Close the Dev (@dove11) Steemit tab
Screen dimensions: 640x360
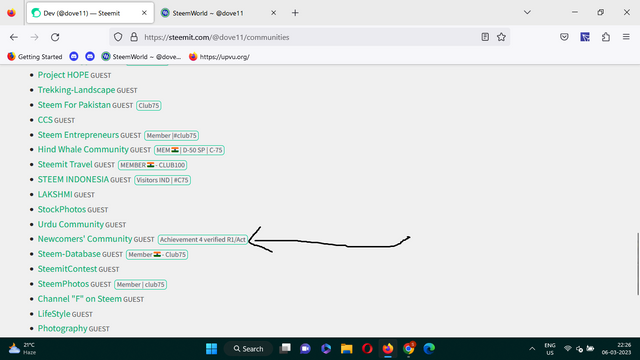point(144,13)
